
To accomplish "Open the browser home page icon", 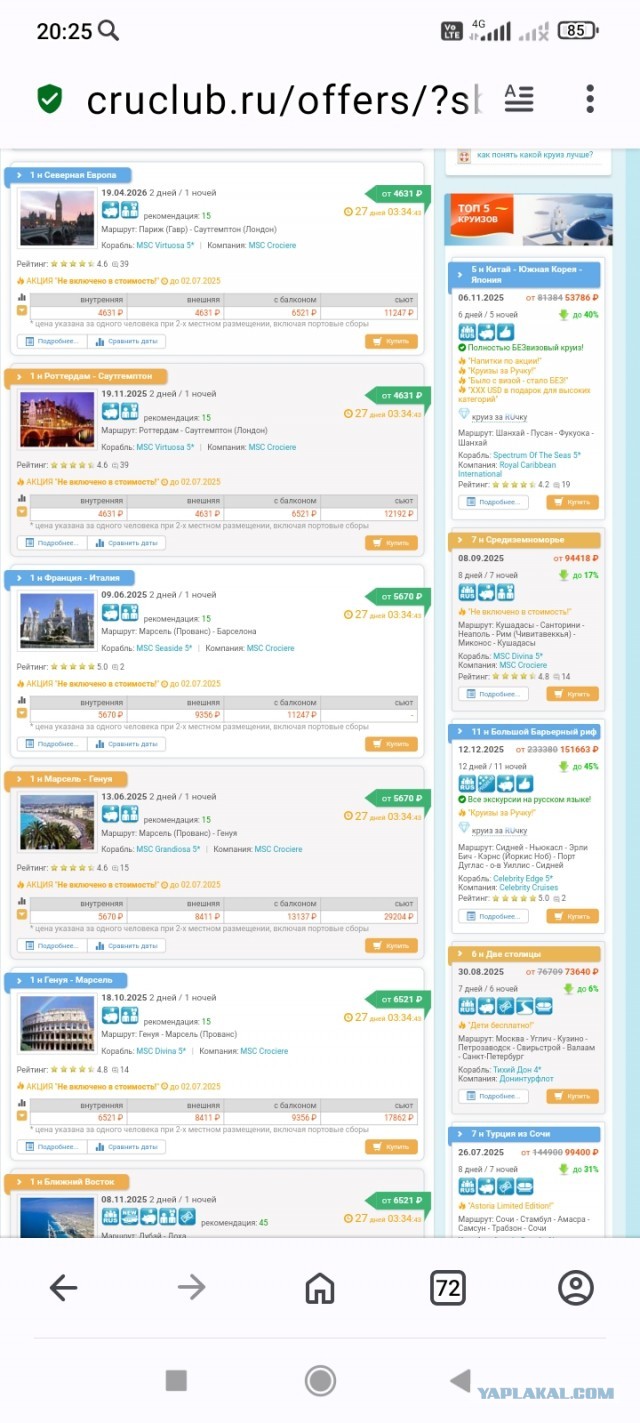I will (320, 1288).
